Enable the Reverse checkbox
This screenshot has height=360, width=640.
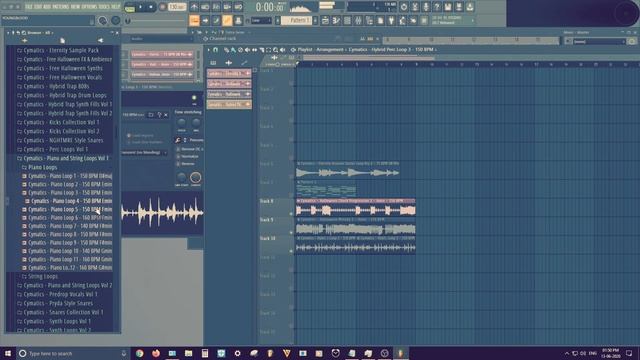click(178, 164)
